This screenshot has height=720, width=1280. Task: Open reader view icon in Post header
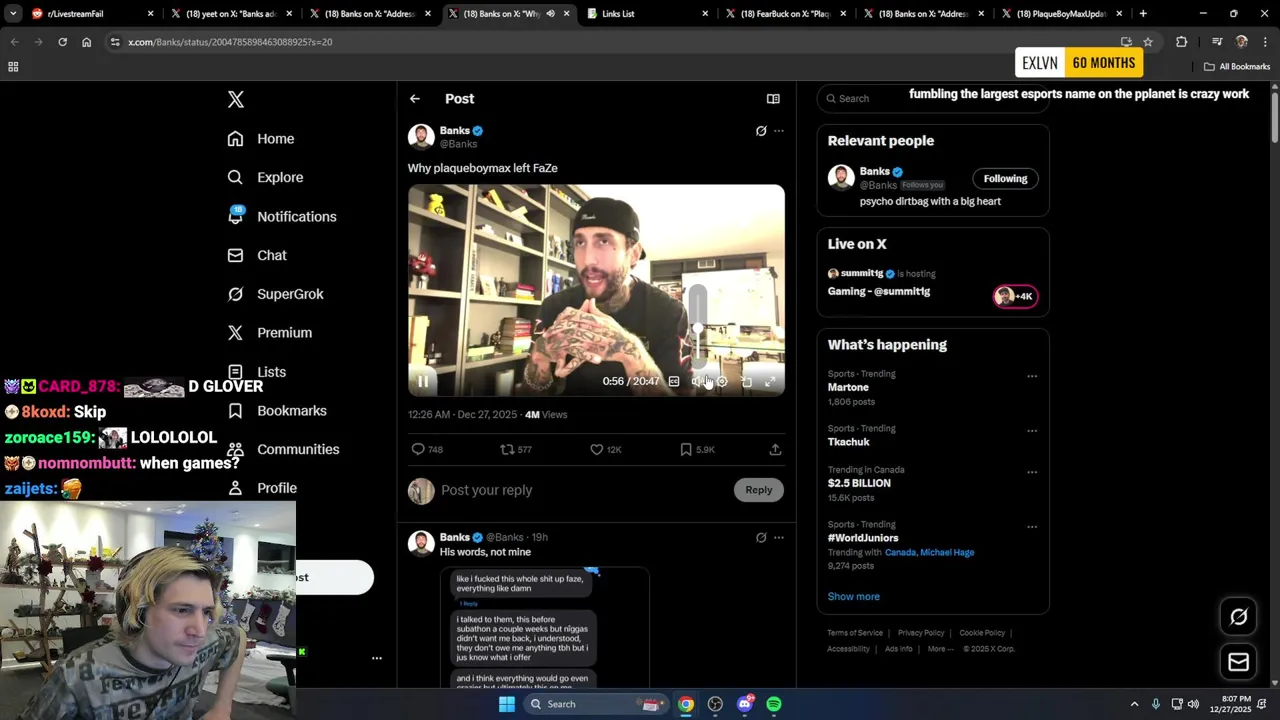[x=773, y=99]
